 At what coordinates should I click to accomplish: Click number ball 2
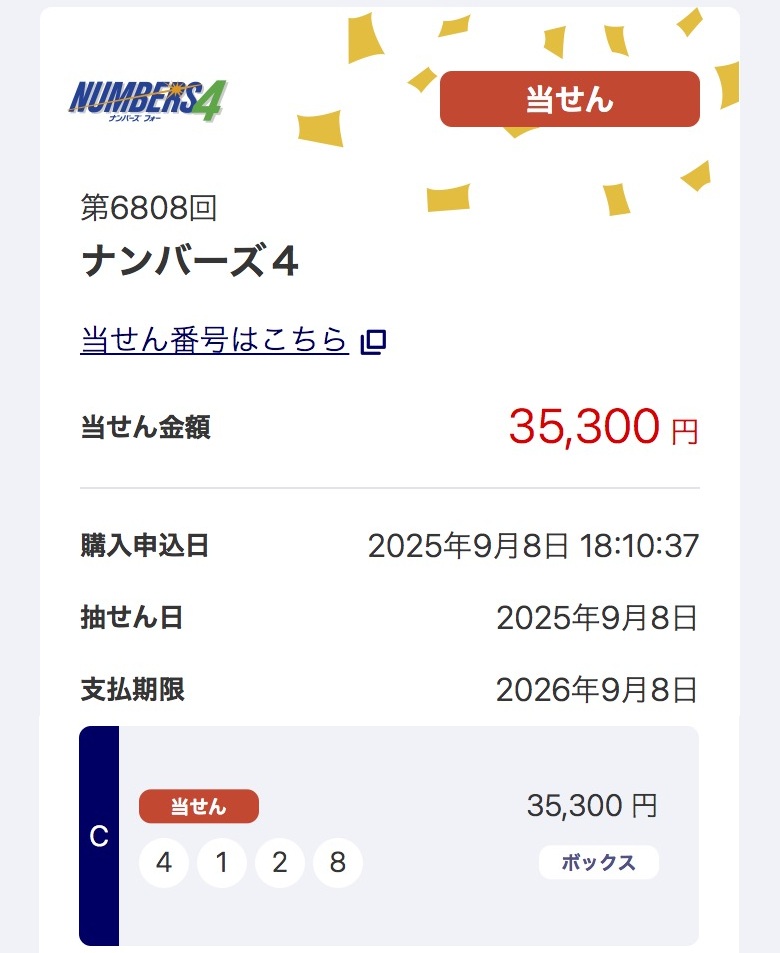point(280,862)
